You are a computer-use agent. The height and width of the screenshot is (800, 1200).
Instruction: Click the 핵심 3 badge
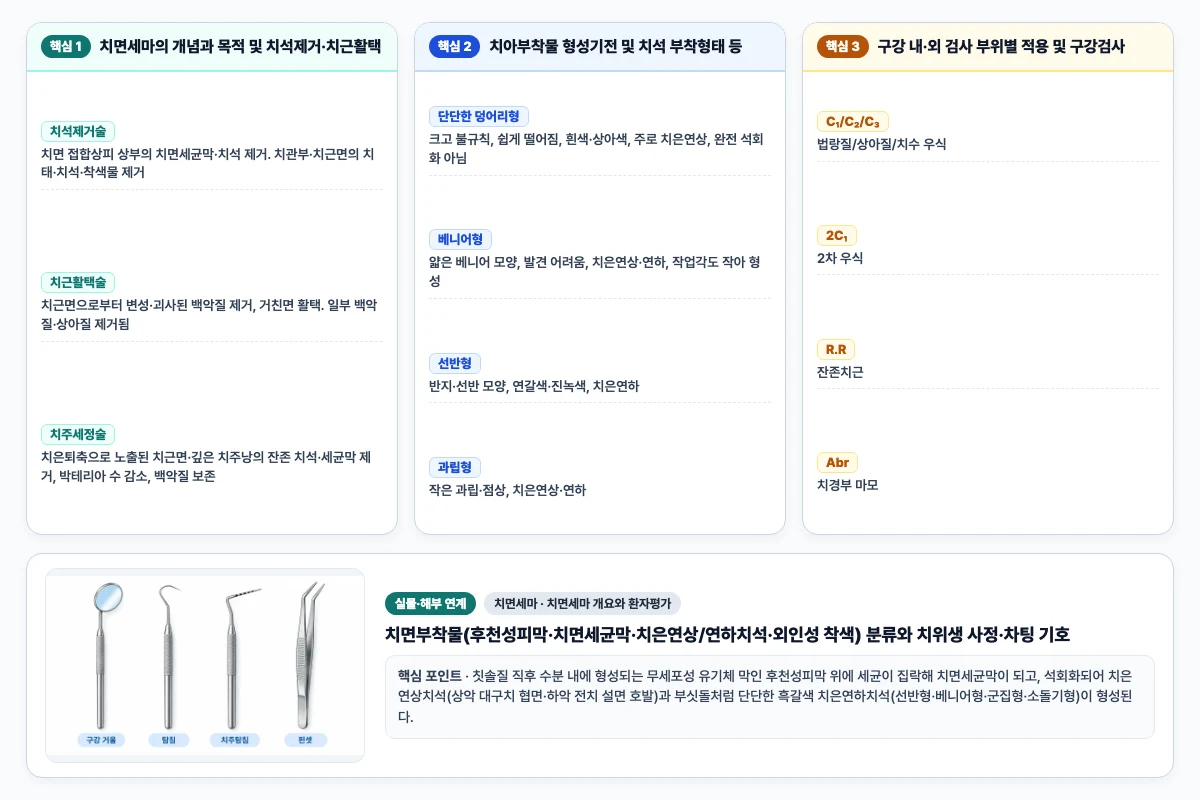pos(843,46)
